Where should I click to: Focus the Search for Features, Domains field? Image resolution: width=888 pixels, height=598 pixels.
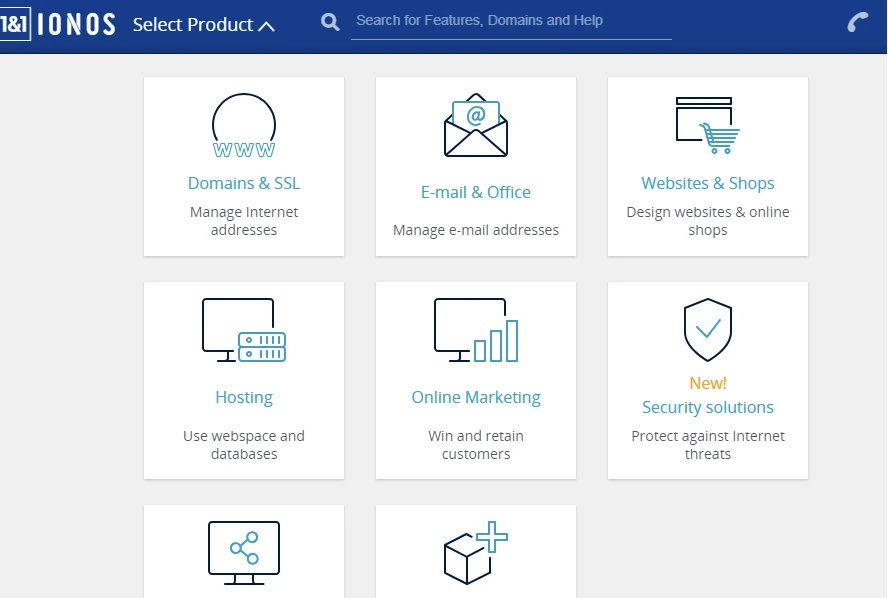pos(511,21)
